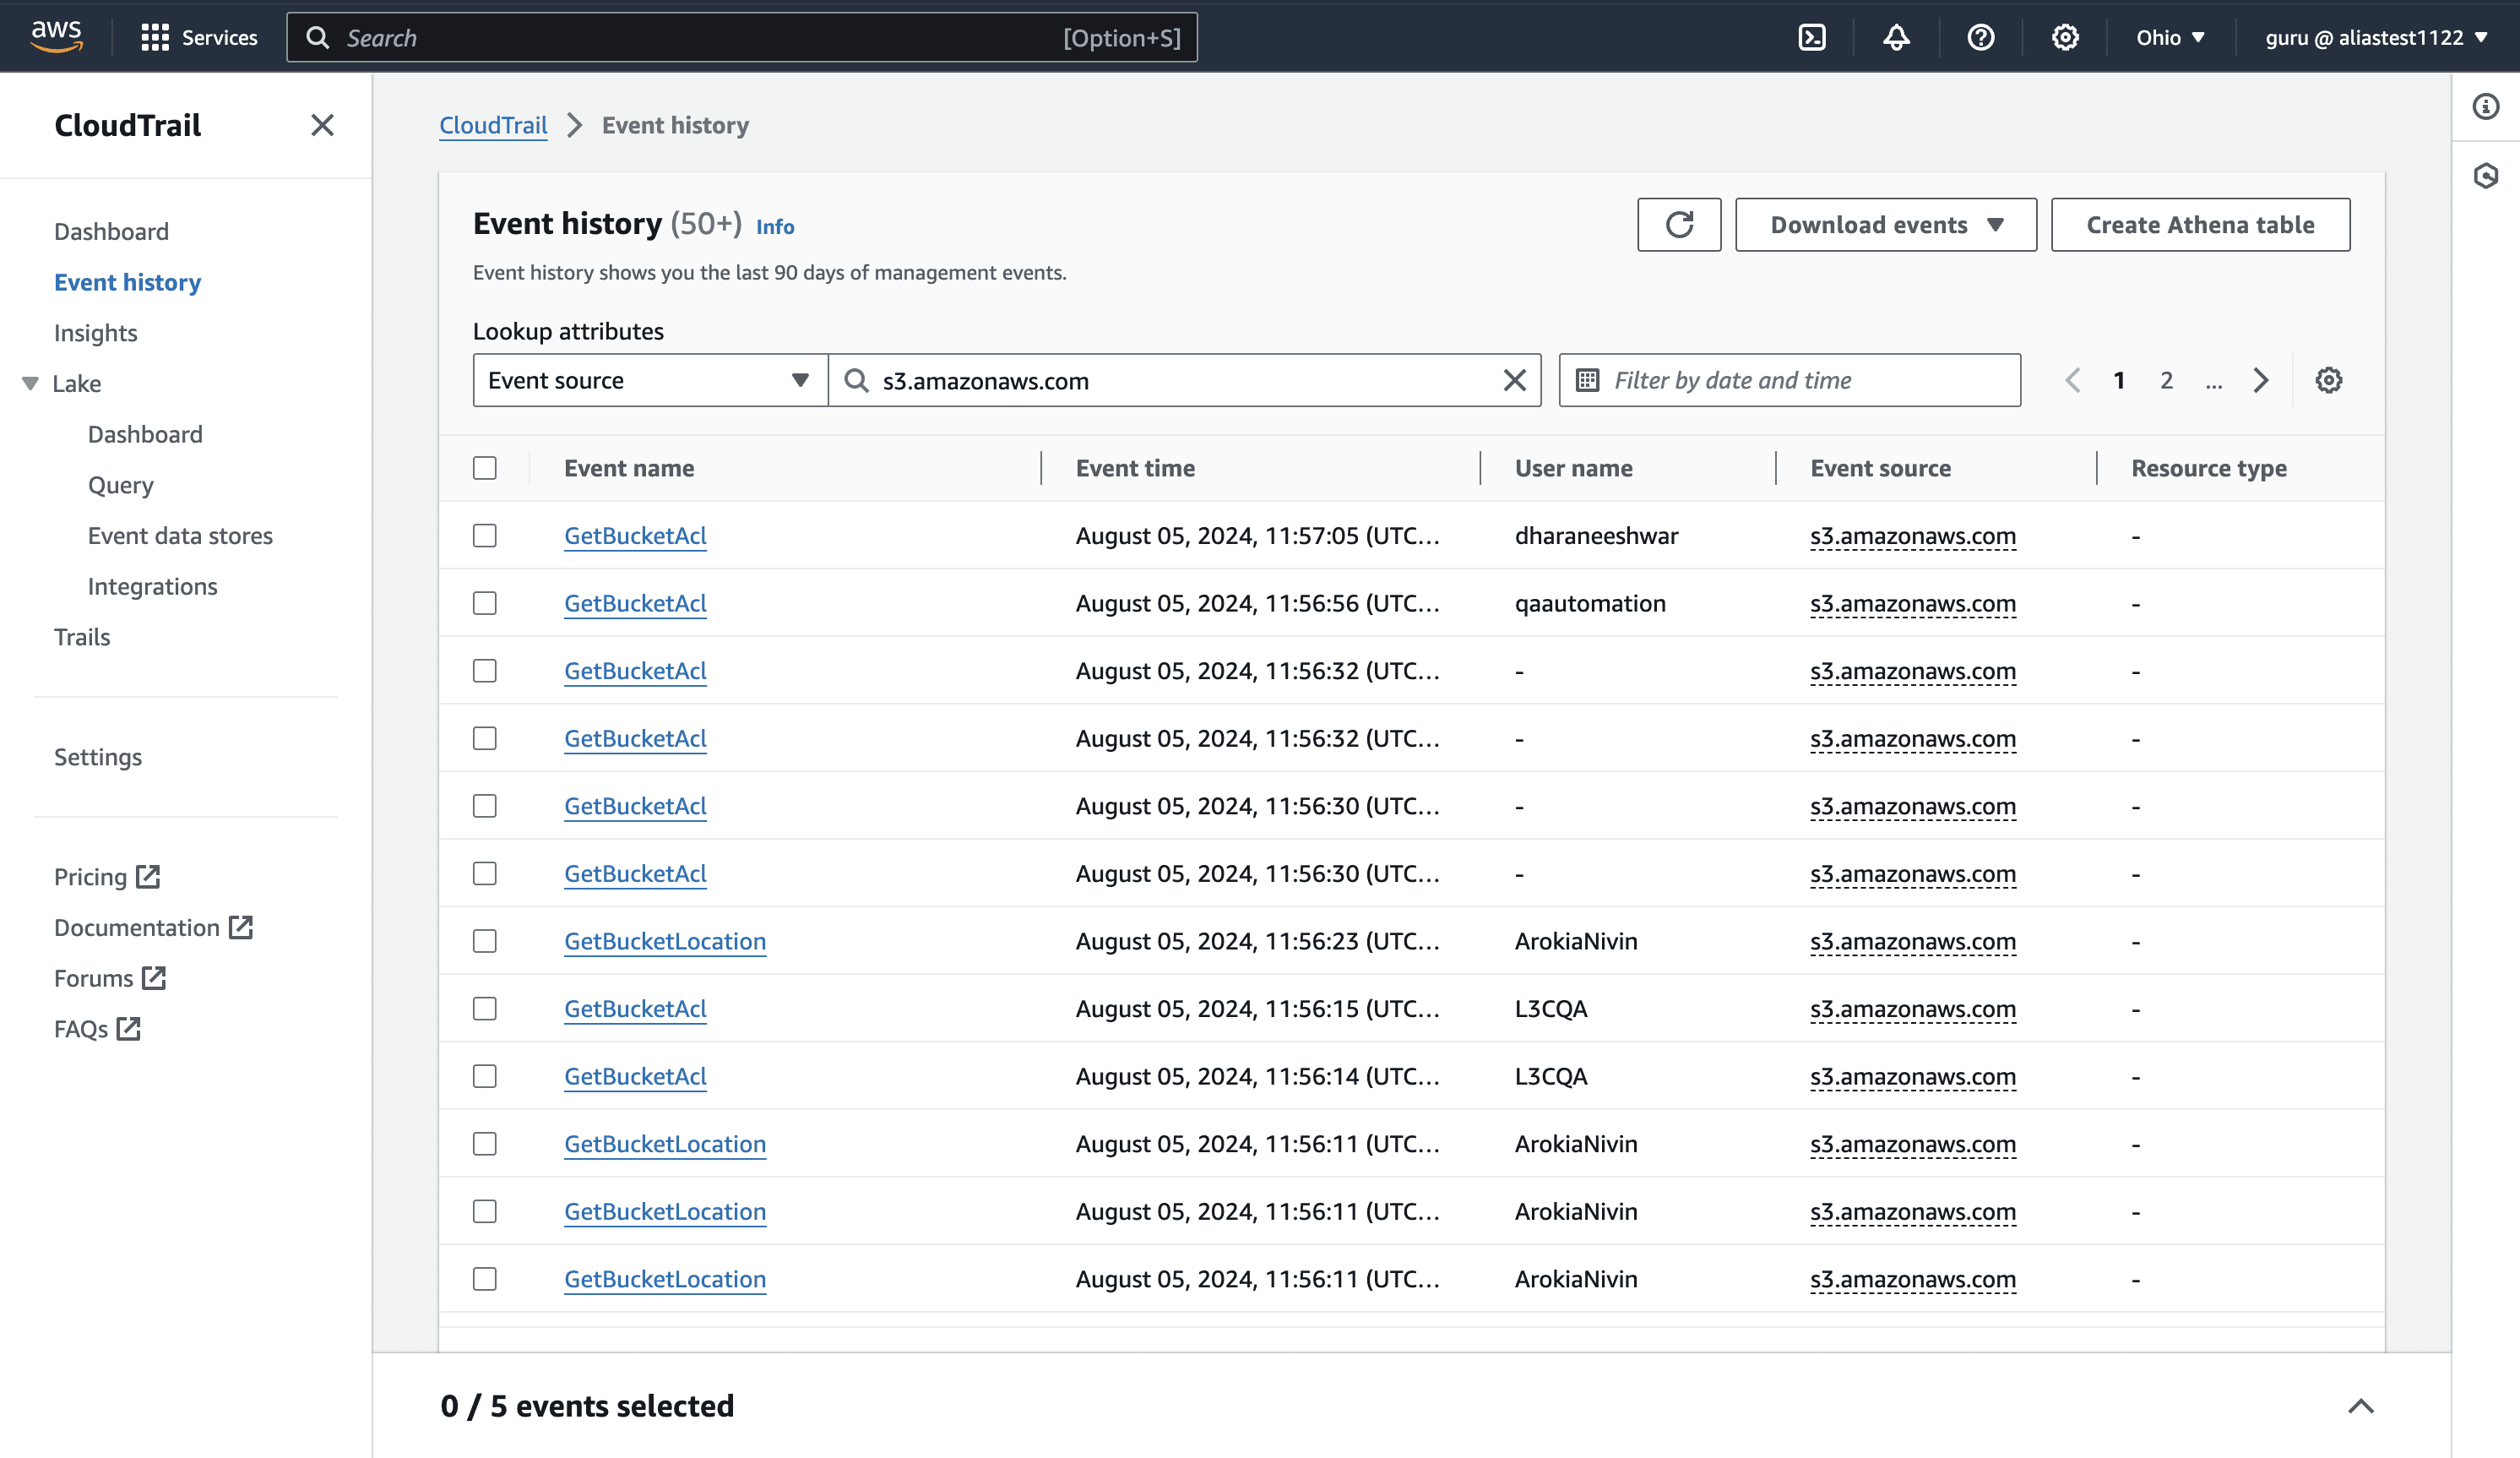Check the first ArokiaNivin GetBucketLocation row
The height and width of the screenshot is (1458, 2520).
[485, 941]
